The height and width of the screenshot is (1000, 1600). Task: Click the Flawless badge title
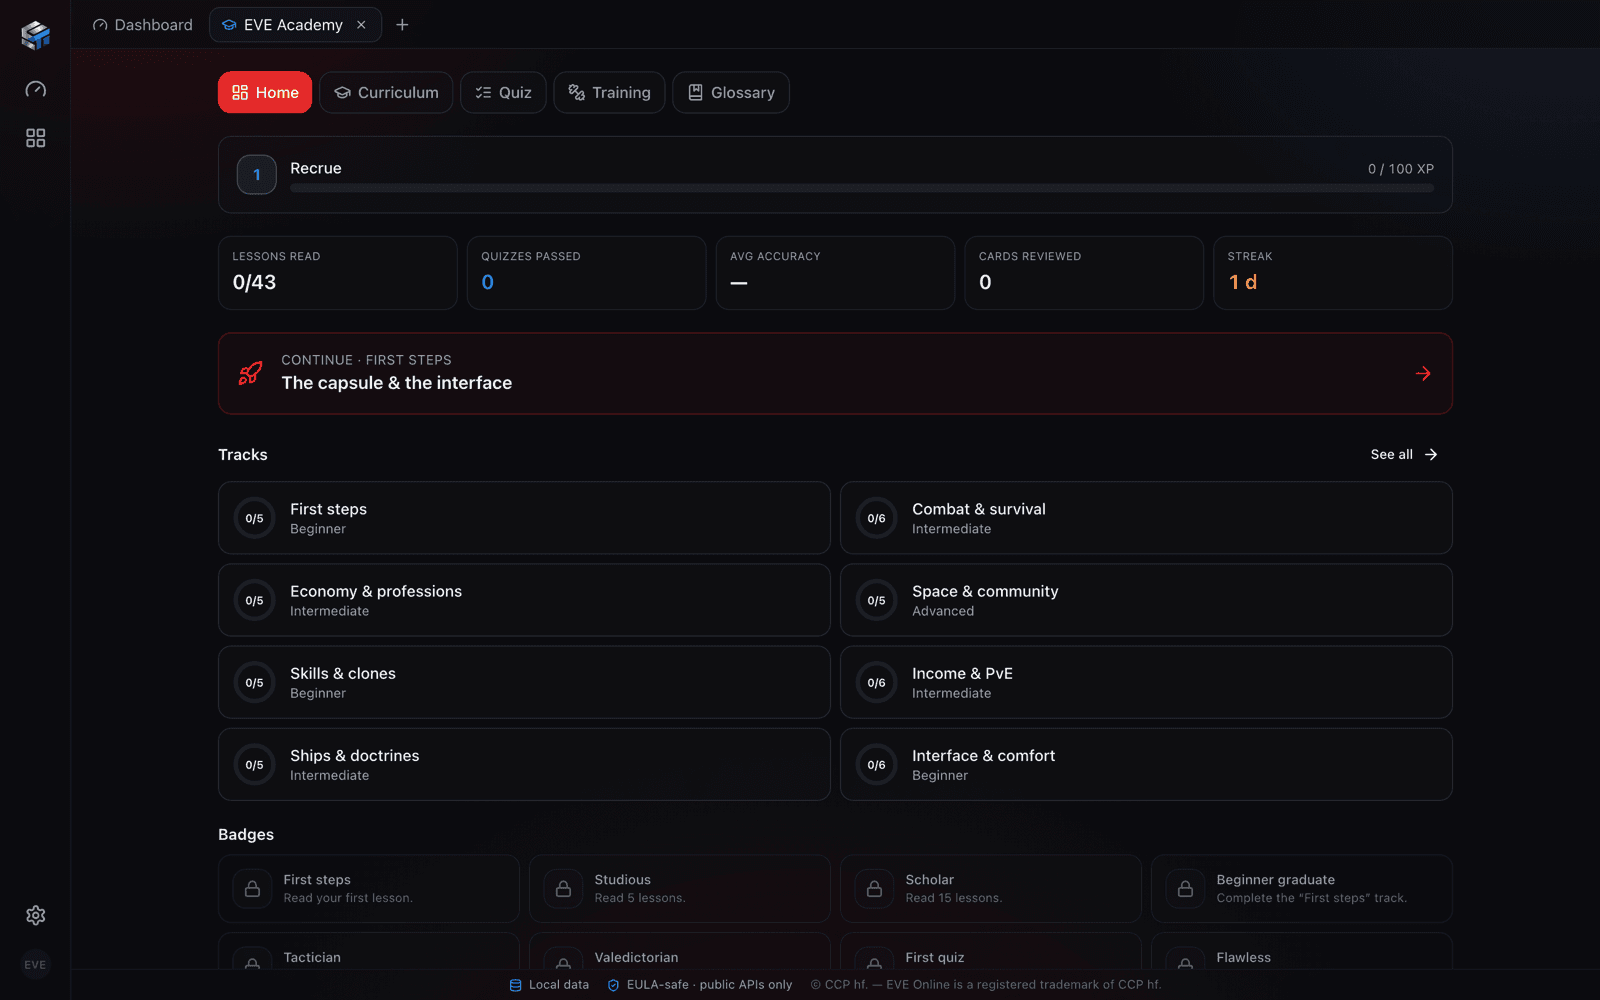(1244, 957)
